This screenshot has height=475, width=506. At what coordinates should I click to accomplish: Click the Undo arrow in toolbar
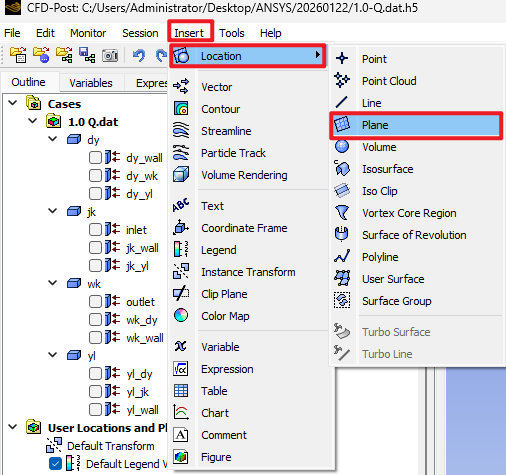pyautogui.click(x=139, y=55)
